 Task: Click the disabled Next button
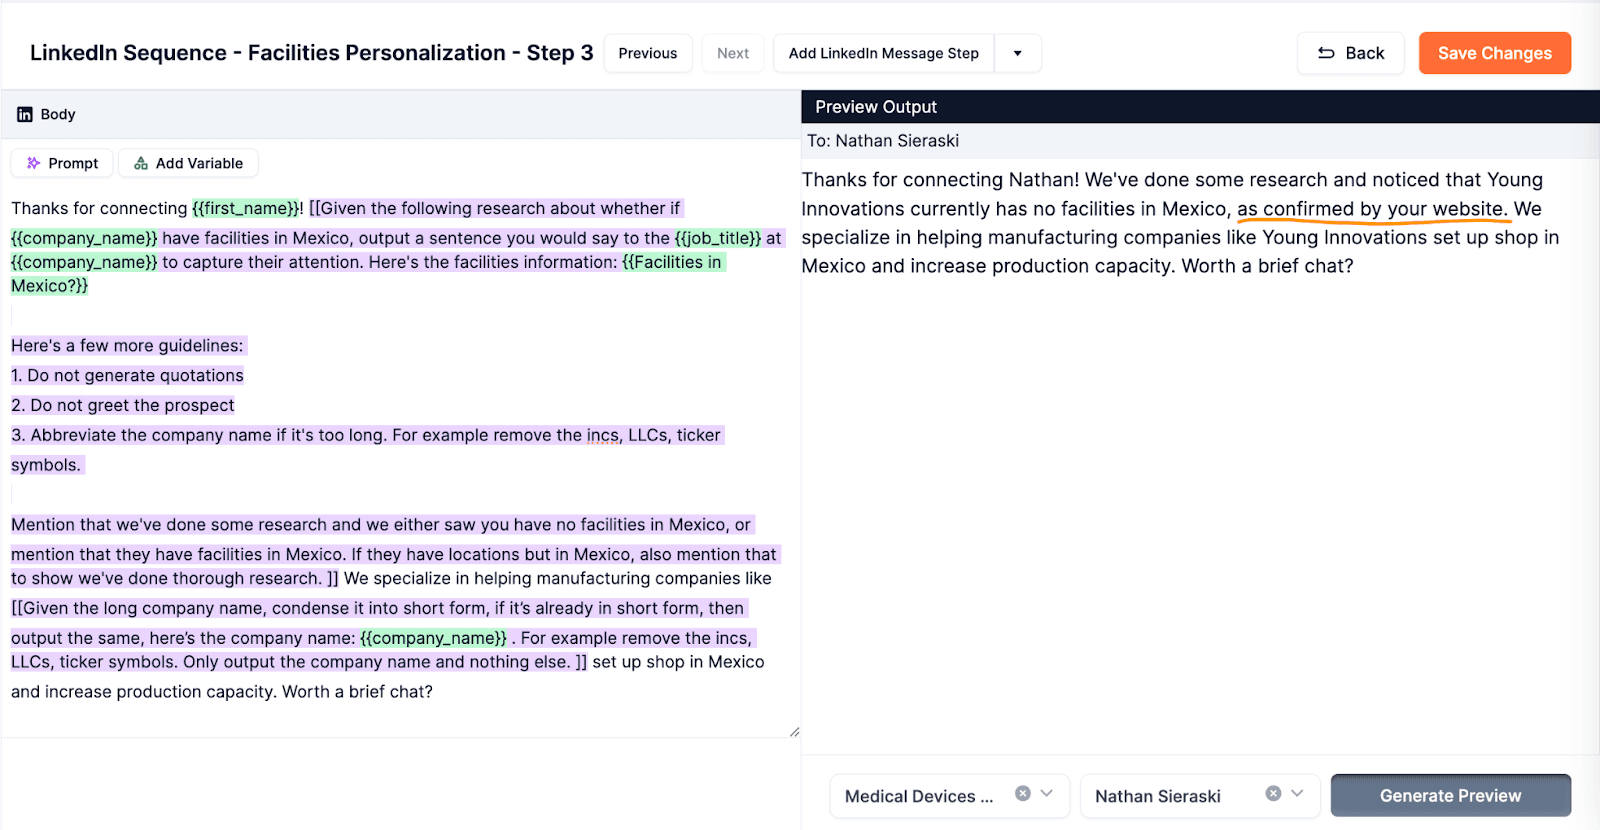point(732,53)
